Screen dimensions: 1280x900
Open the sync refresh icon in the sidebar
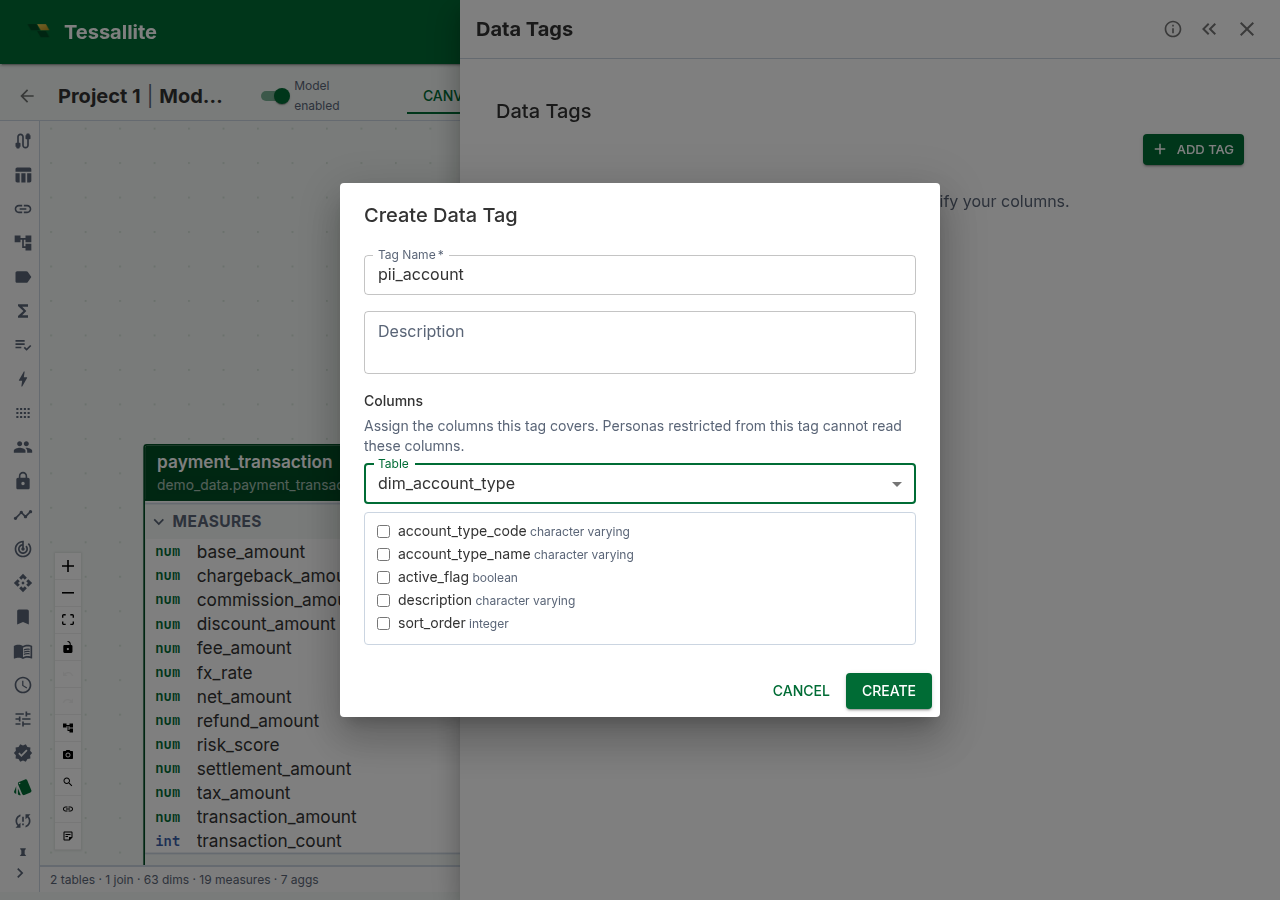(x=23, y=821)
